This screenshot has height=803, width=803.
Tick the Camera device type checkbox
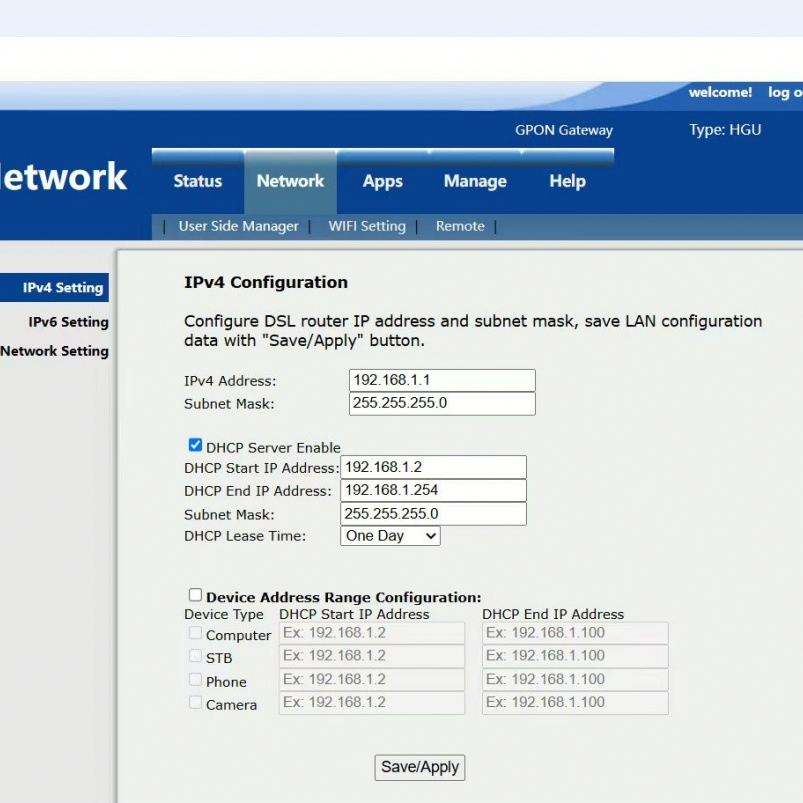pos(195,703)
